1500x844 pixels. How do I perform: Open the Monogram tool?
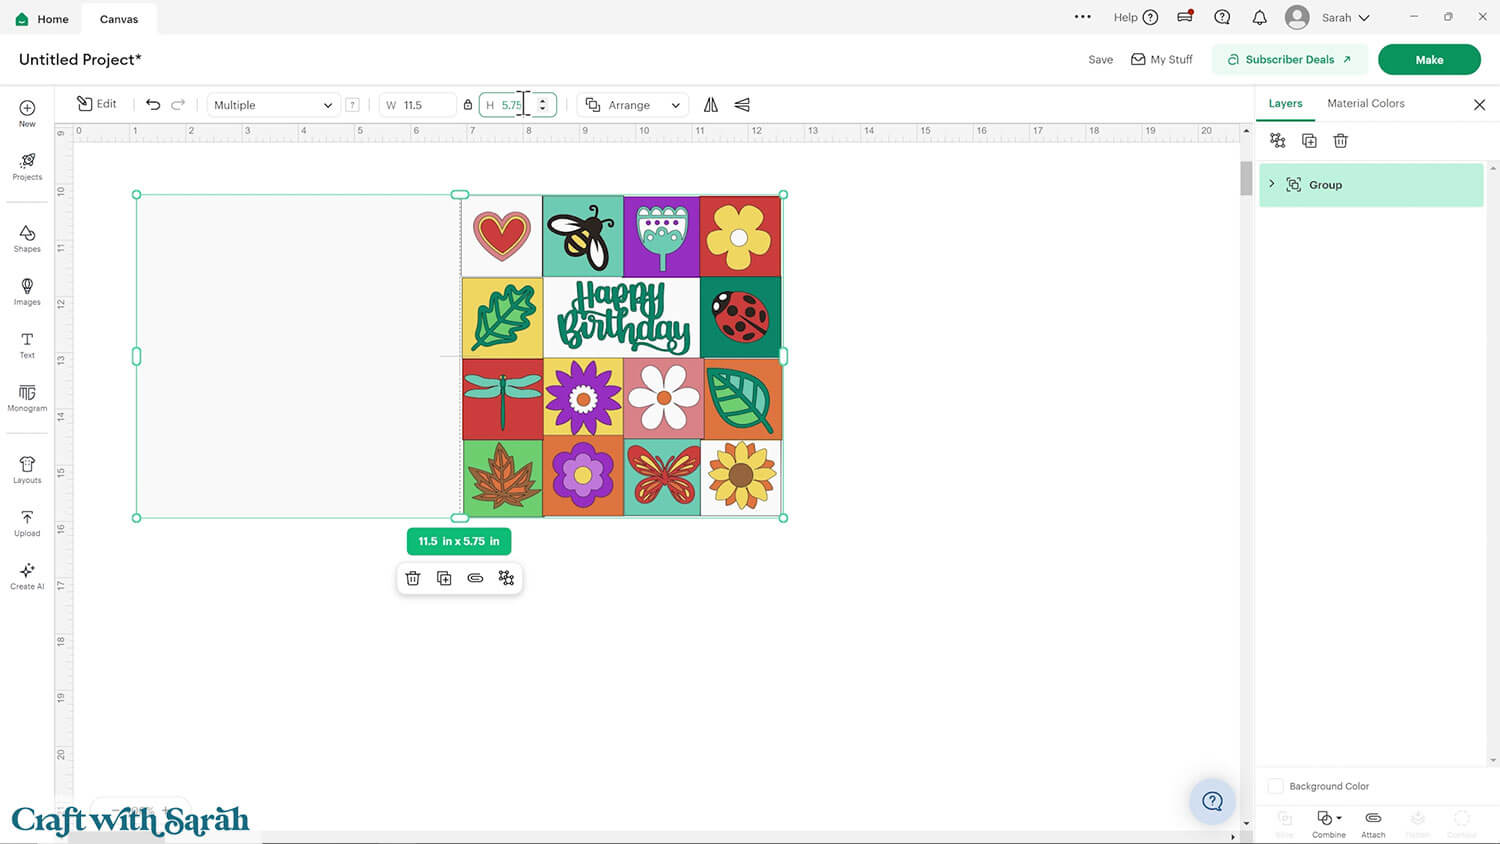coord(27,397)
